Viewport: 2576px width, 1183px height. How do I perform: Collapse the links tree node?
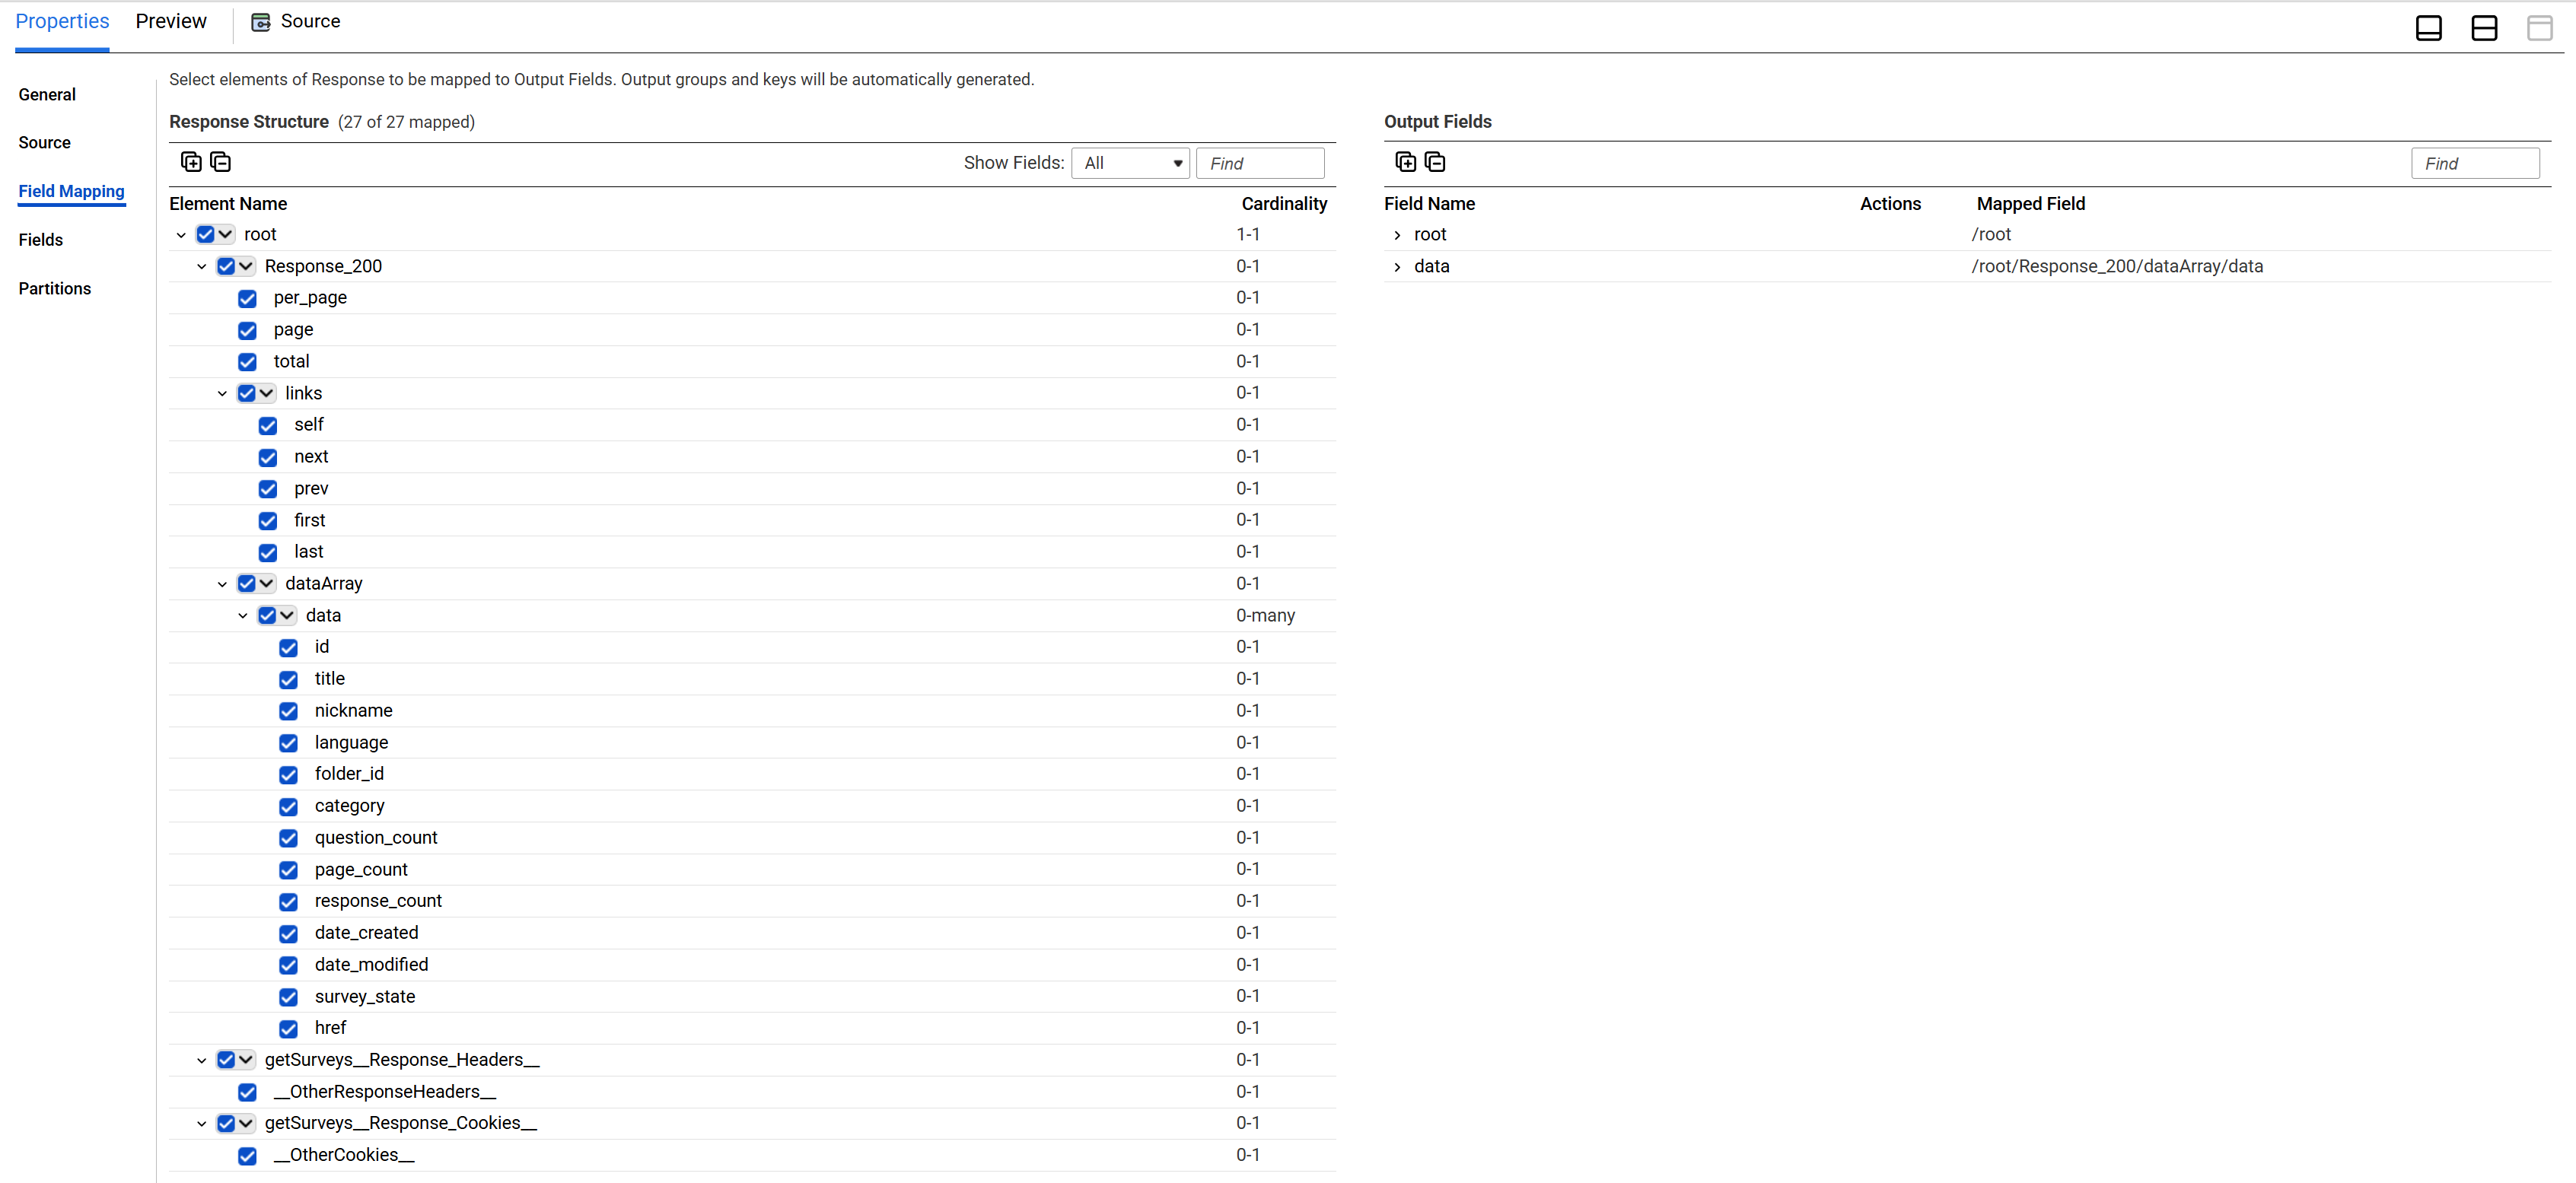click(x=222, y=394)
